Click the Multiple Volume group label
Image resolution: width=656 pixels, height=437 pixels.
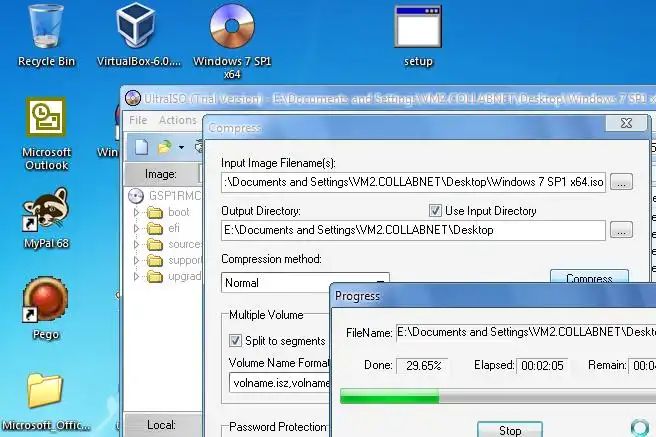click(266, 315)
